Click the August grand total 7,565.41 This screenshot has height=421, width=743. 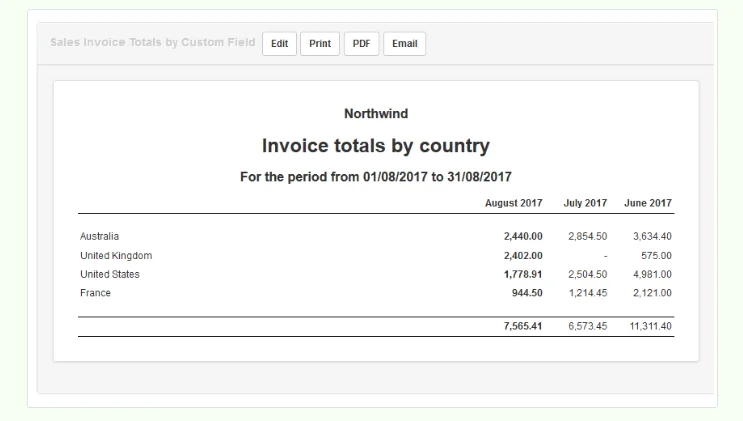tap(523, 326)
